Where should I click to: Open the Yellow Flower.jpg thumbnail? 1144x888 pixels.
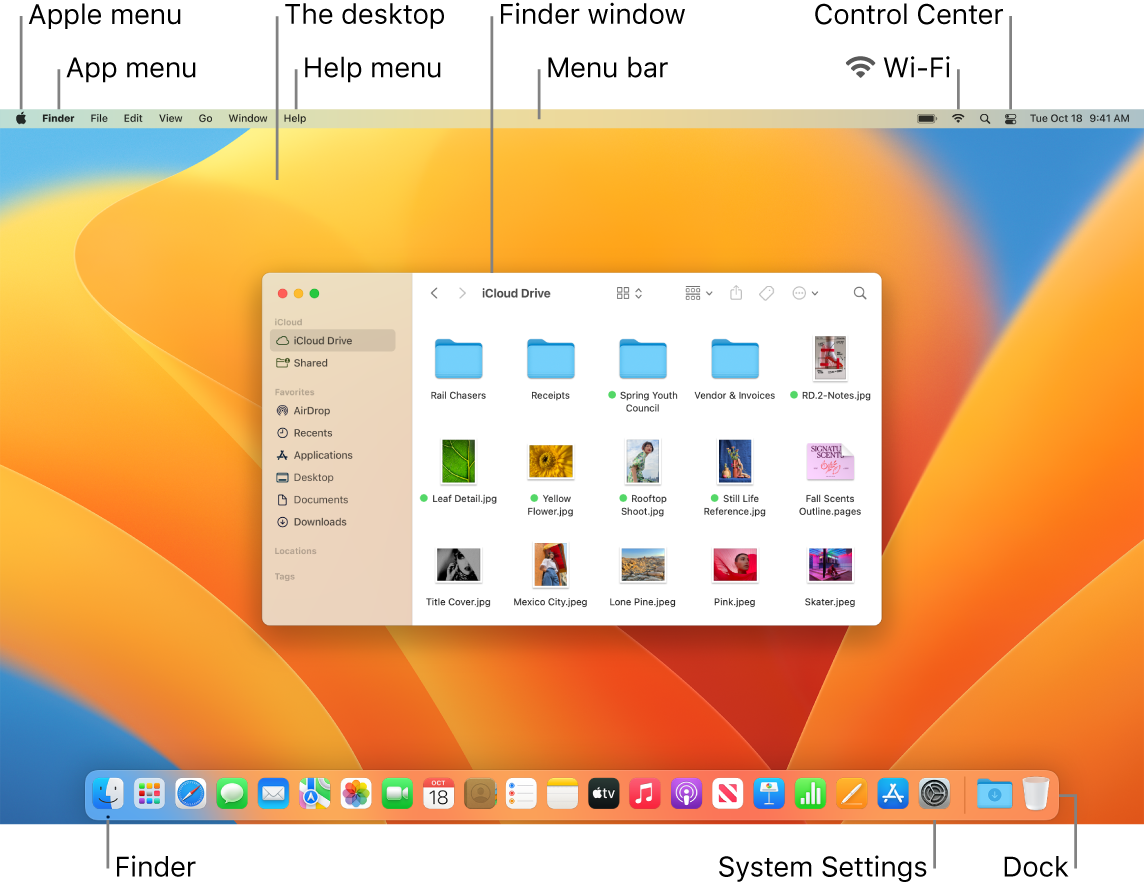pyautogui.click(x=550, y=461)
